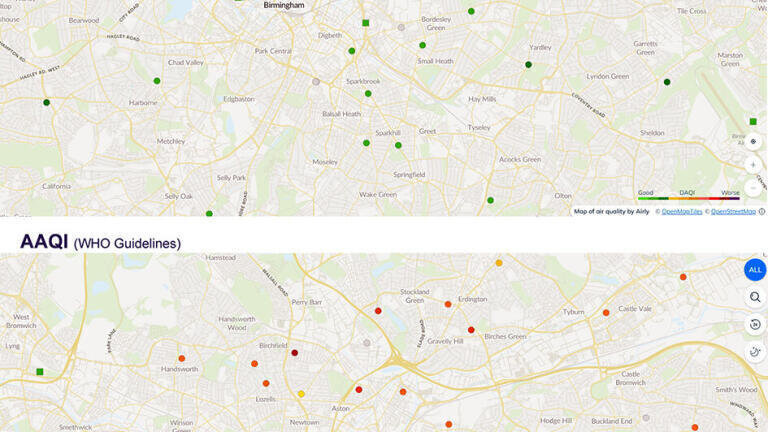Open the search tool on the AAQI map
This screenshot has width=768, height=432.
755,297
